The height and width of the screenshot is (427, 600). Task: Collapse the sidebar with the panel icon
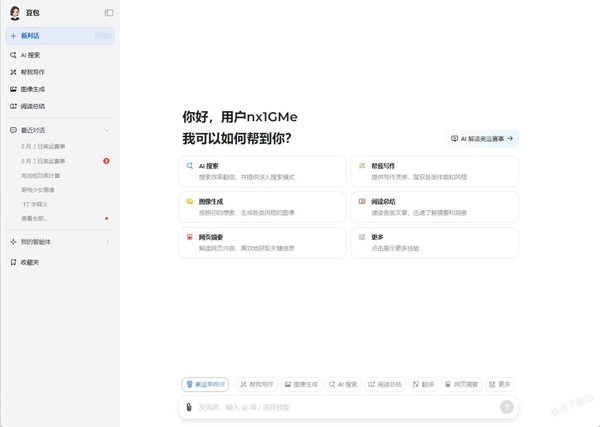pos(109,13)
